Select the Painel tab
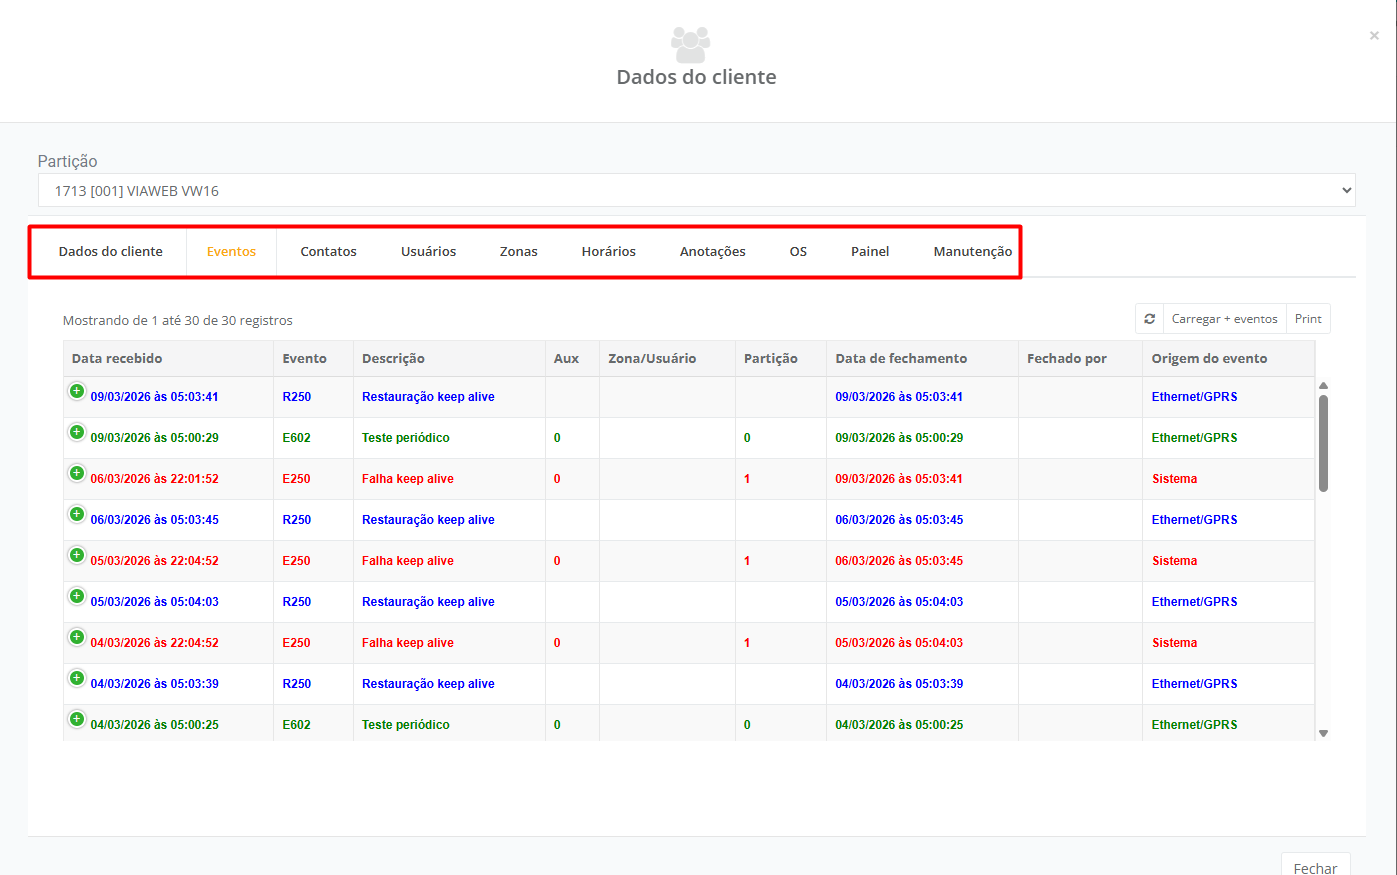Screen dimensions: 1397x875 coord(869,252)
